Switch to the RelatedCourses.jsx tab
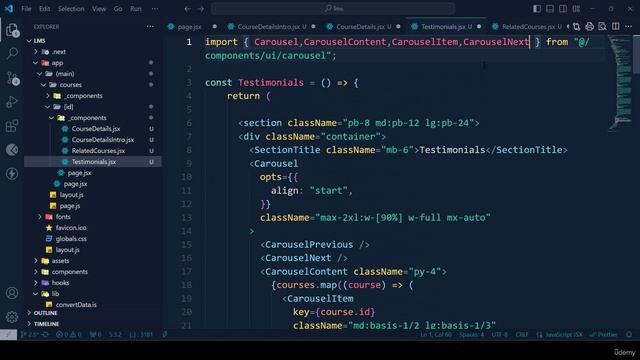The height and width of the screenshot is (360, 640). coord(528,27)
